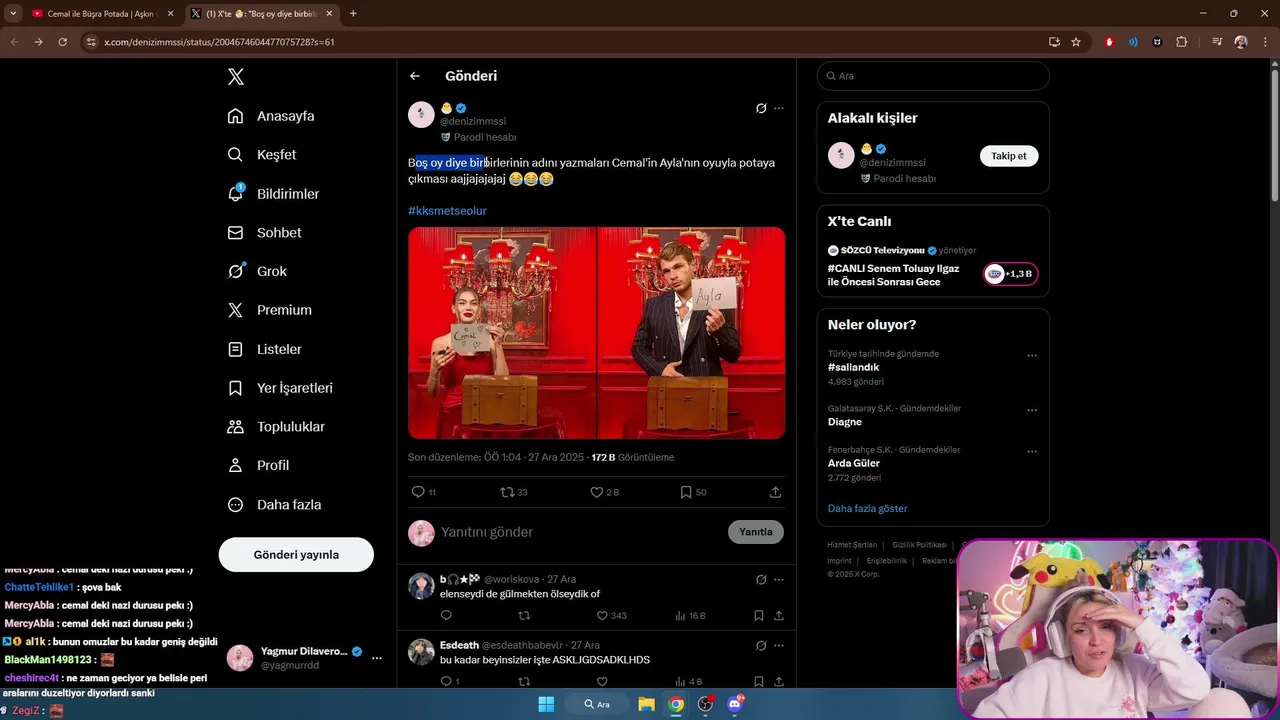Click the main post's share icon
Screen dimensions: 1280x720
coord(775,492)
